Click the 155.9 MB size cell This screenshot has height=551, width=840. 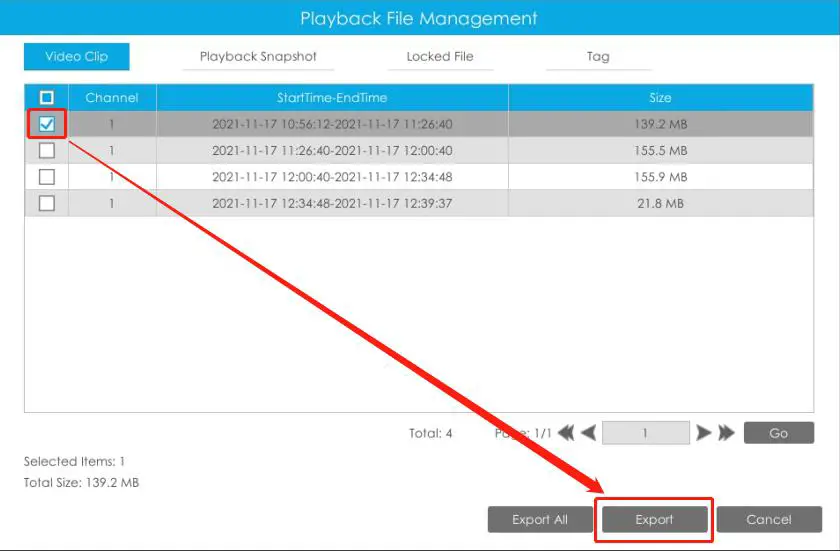(x=661, y=177)
